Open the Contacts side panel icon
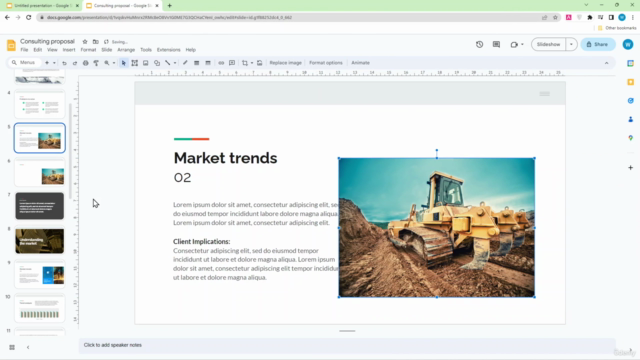640x360 pixels. point(631,119)
